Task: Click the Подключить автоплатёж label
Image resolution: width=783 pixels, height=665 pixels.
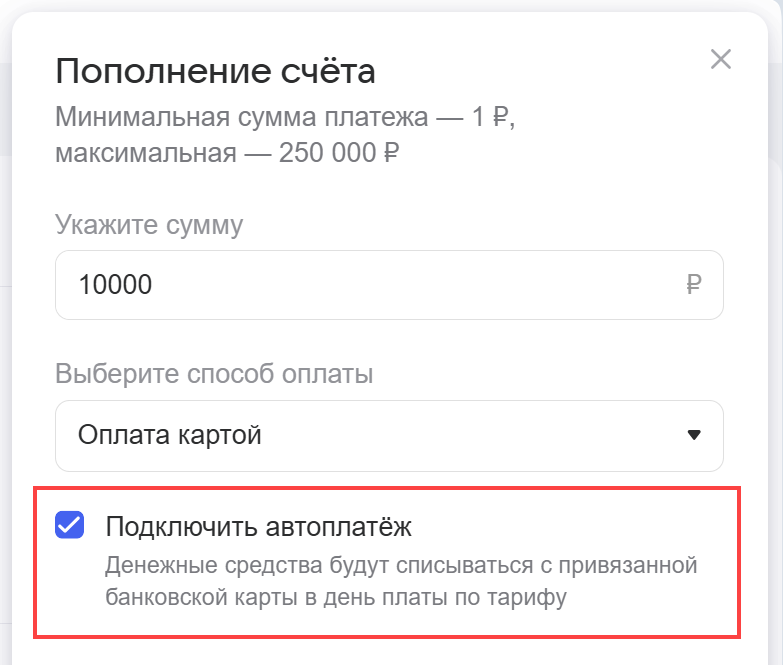Action: 258,526
